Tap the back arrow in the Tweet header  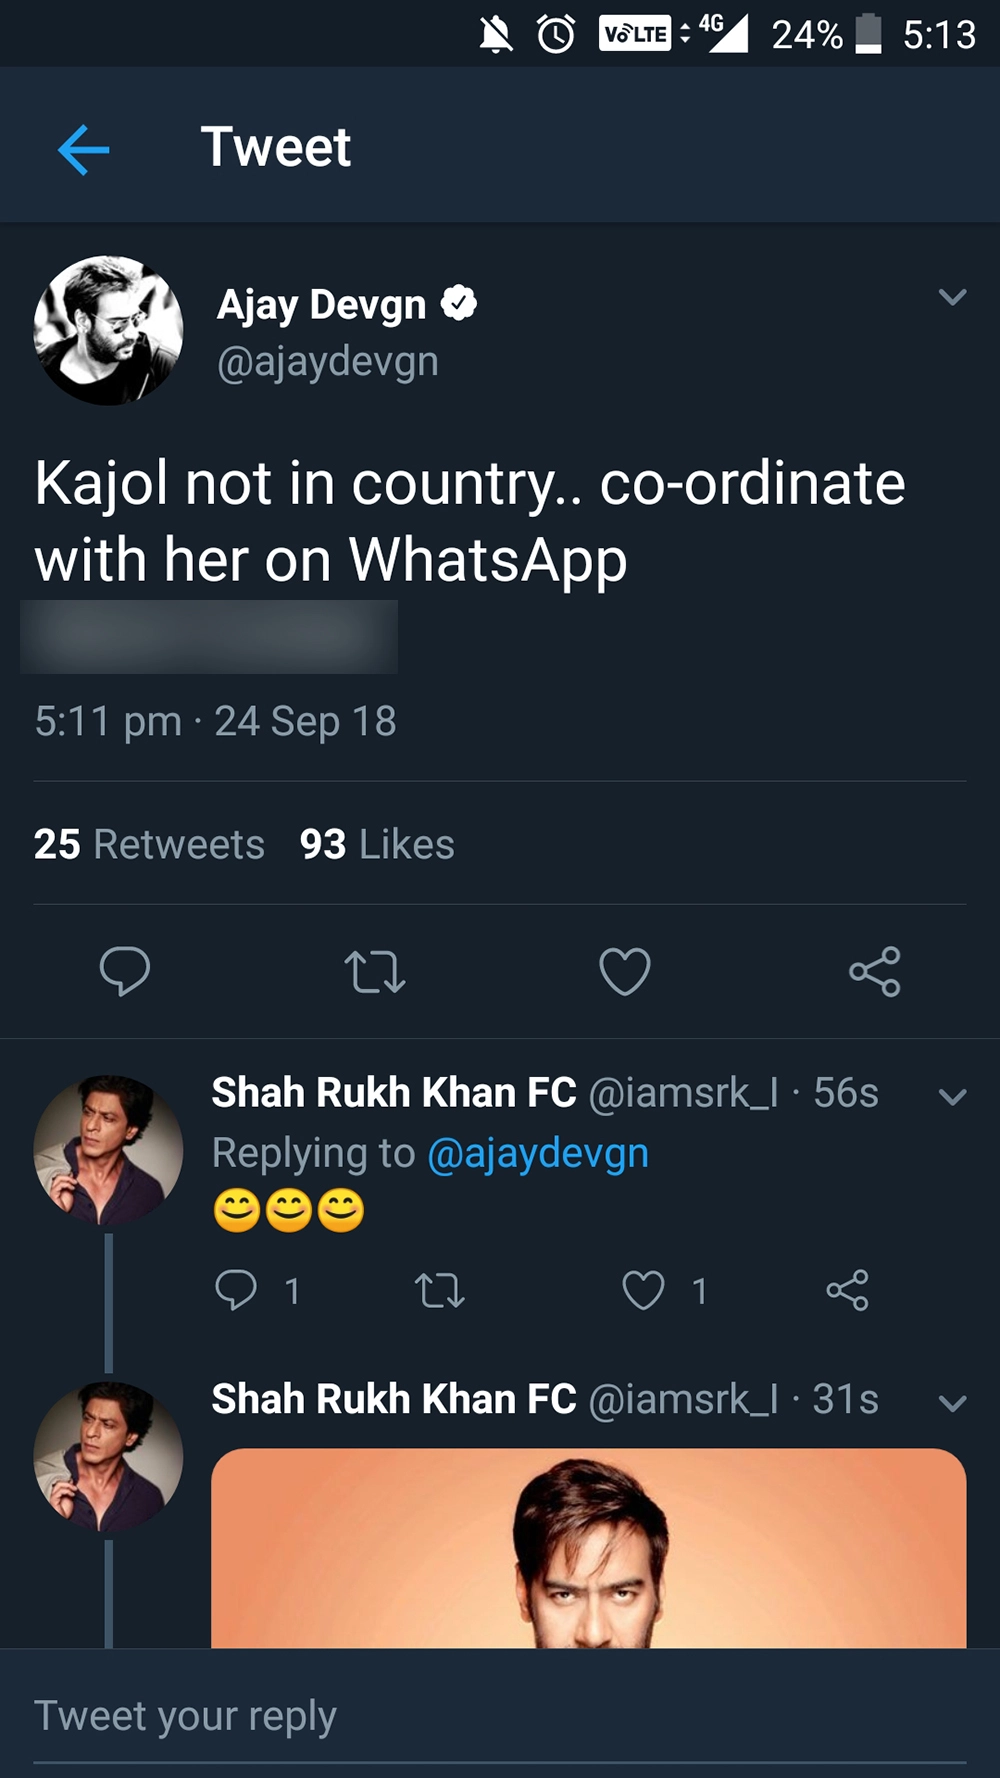click(x=84, y=150)
